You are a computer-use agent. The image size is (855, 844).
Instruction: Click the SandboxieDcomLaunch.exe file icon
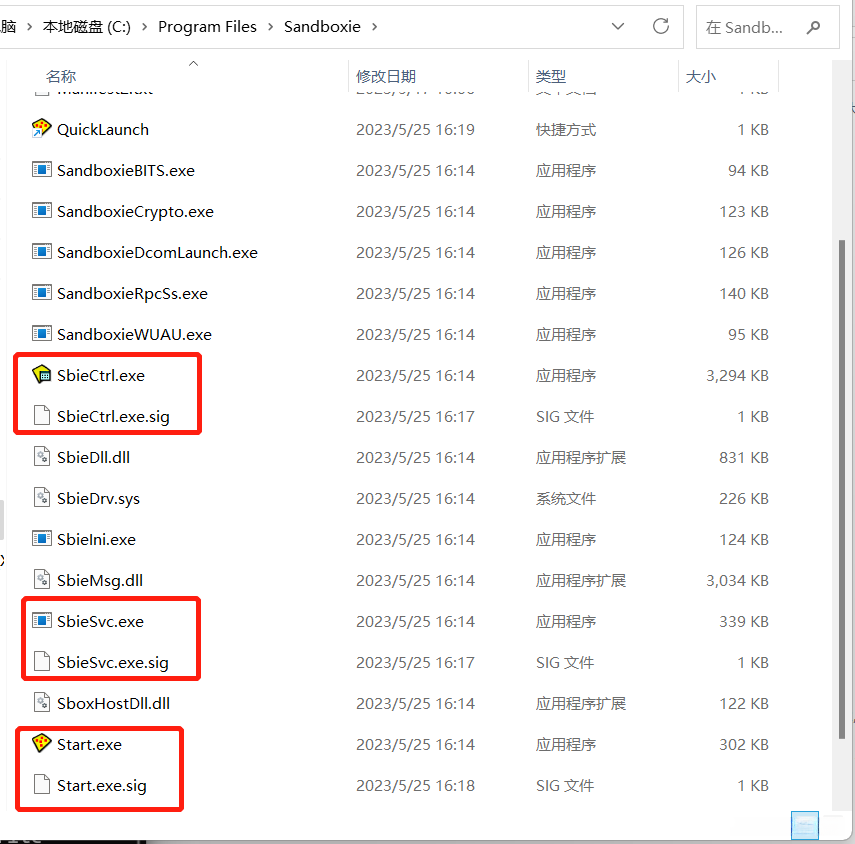point(41,252)
